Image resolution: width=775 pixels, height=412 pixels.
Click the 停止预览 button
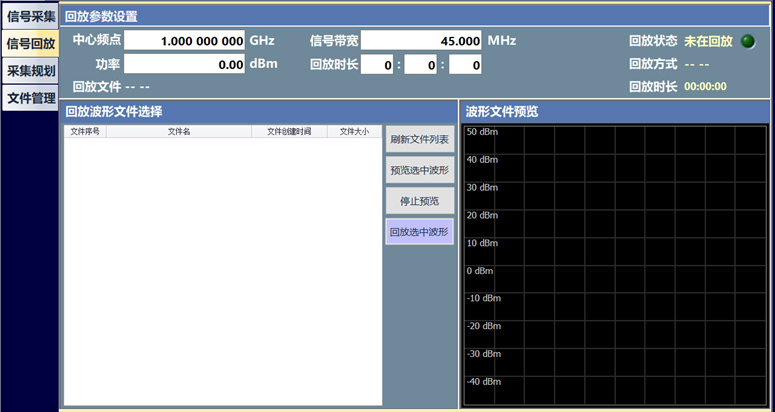click(420, 201)
